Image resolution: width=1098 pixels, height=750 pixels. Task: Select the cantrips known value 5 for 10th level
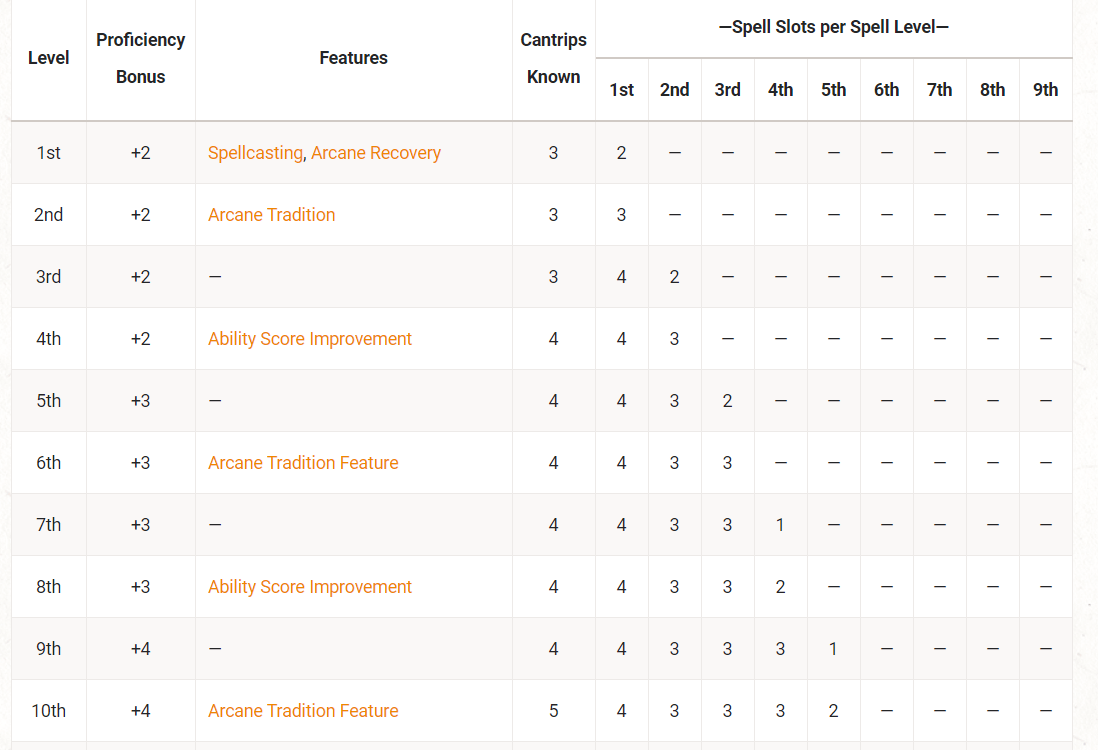(554, 711)
